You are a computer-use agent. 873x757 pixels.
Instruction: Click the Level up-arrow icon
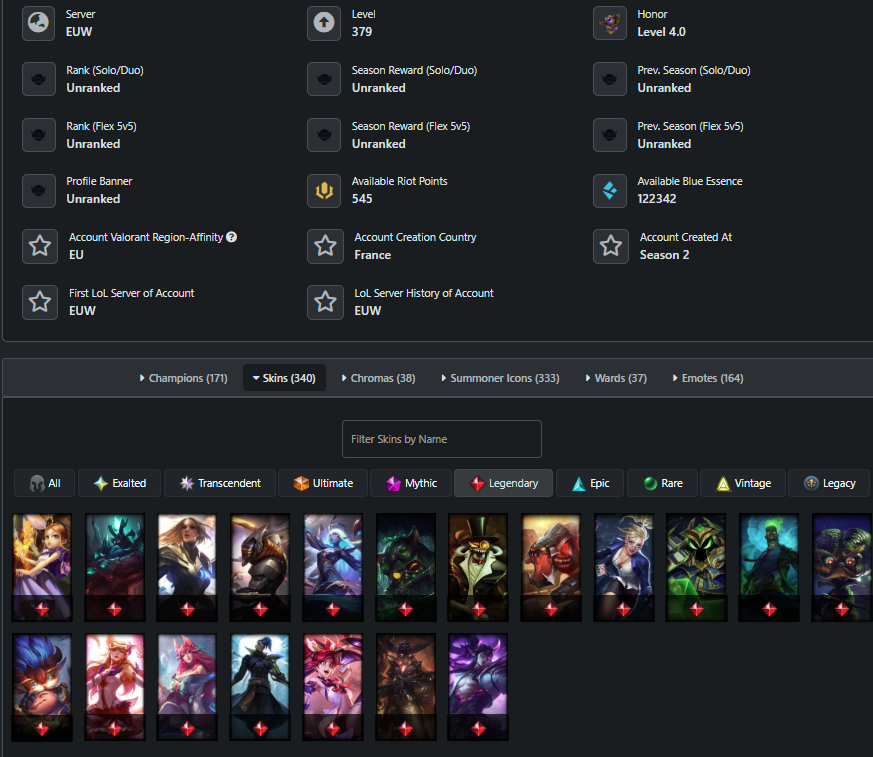324,23
